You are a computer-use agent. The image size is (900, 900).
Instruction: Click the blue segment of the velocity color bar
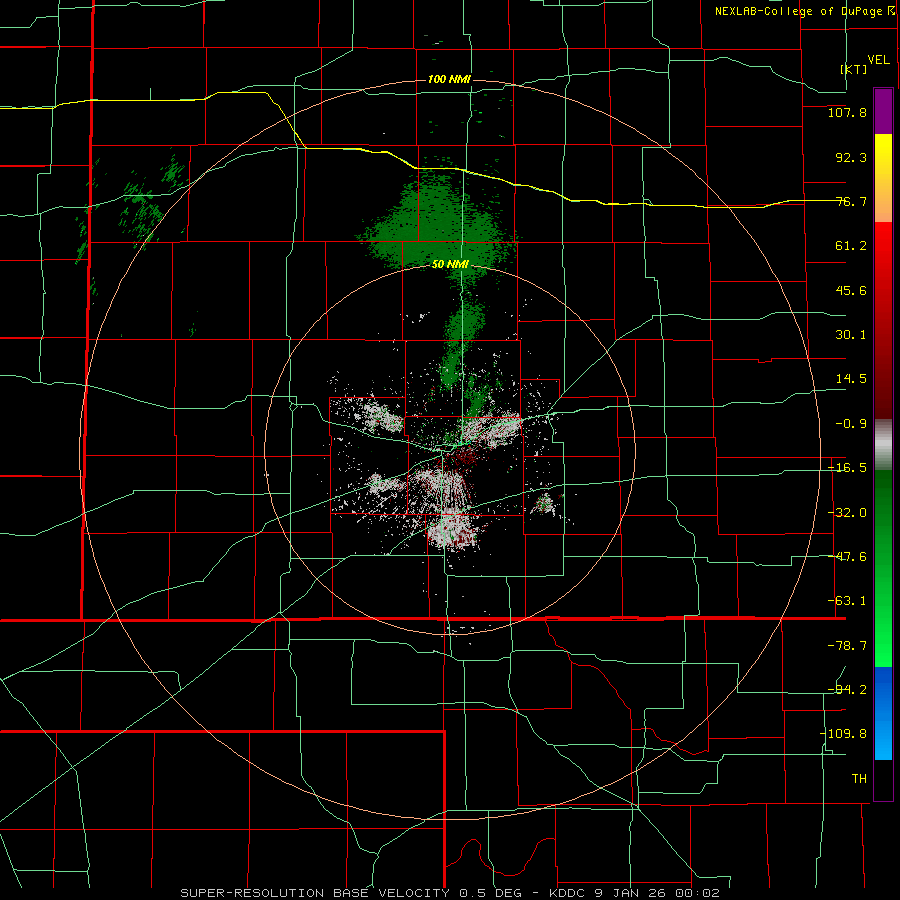pos(883,713)
